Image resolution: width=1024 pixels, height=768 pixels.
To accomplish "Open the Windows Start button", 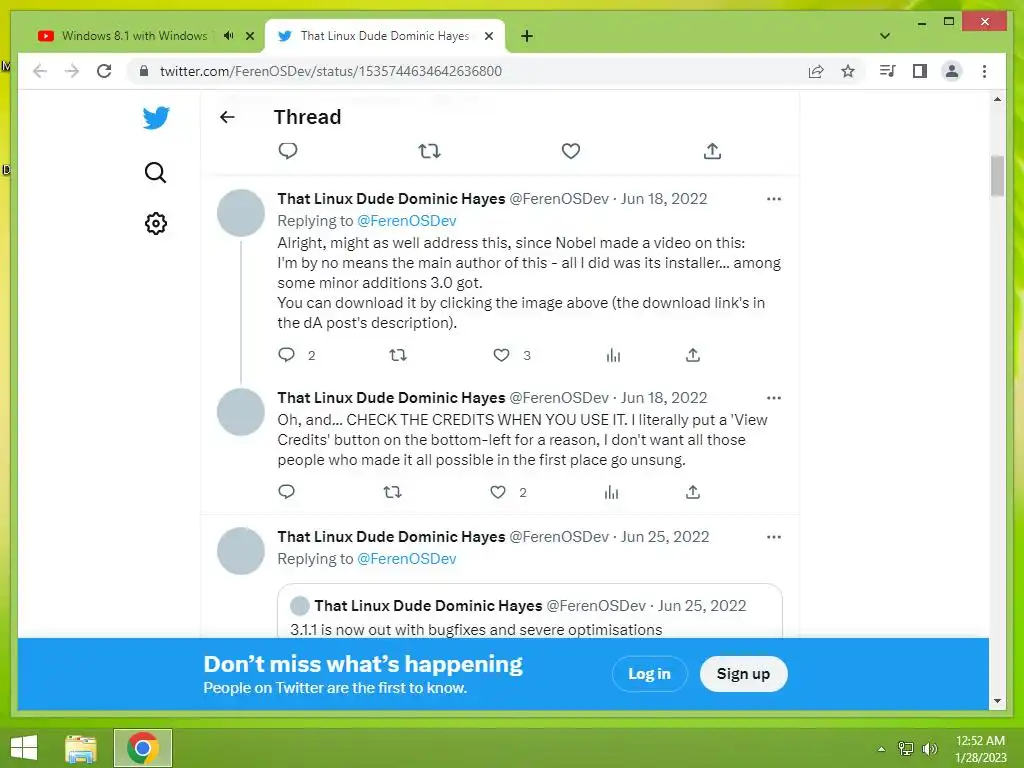I will click(24, 748).
